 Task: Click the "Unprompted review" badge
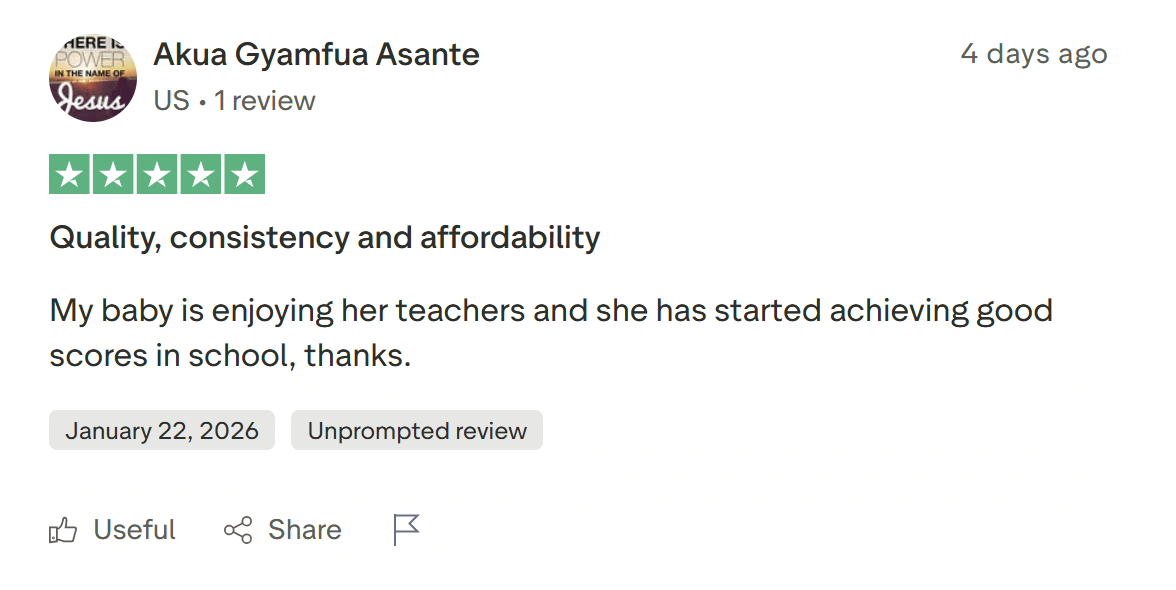click(x=417, y=431)
